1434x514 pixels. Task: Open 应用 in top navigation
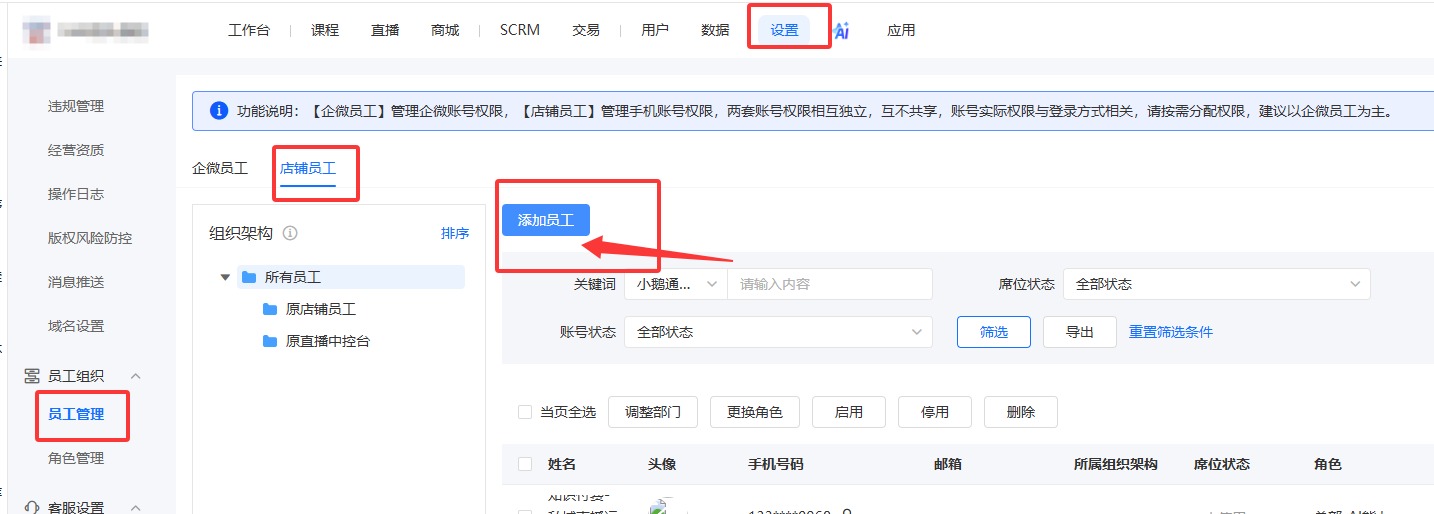[x=901, y=30]
